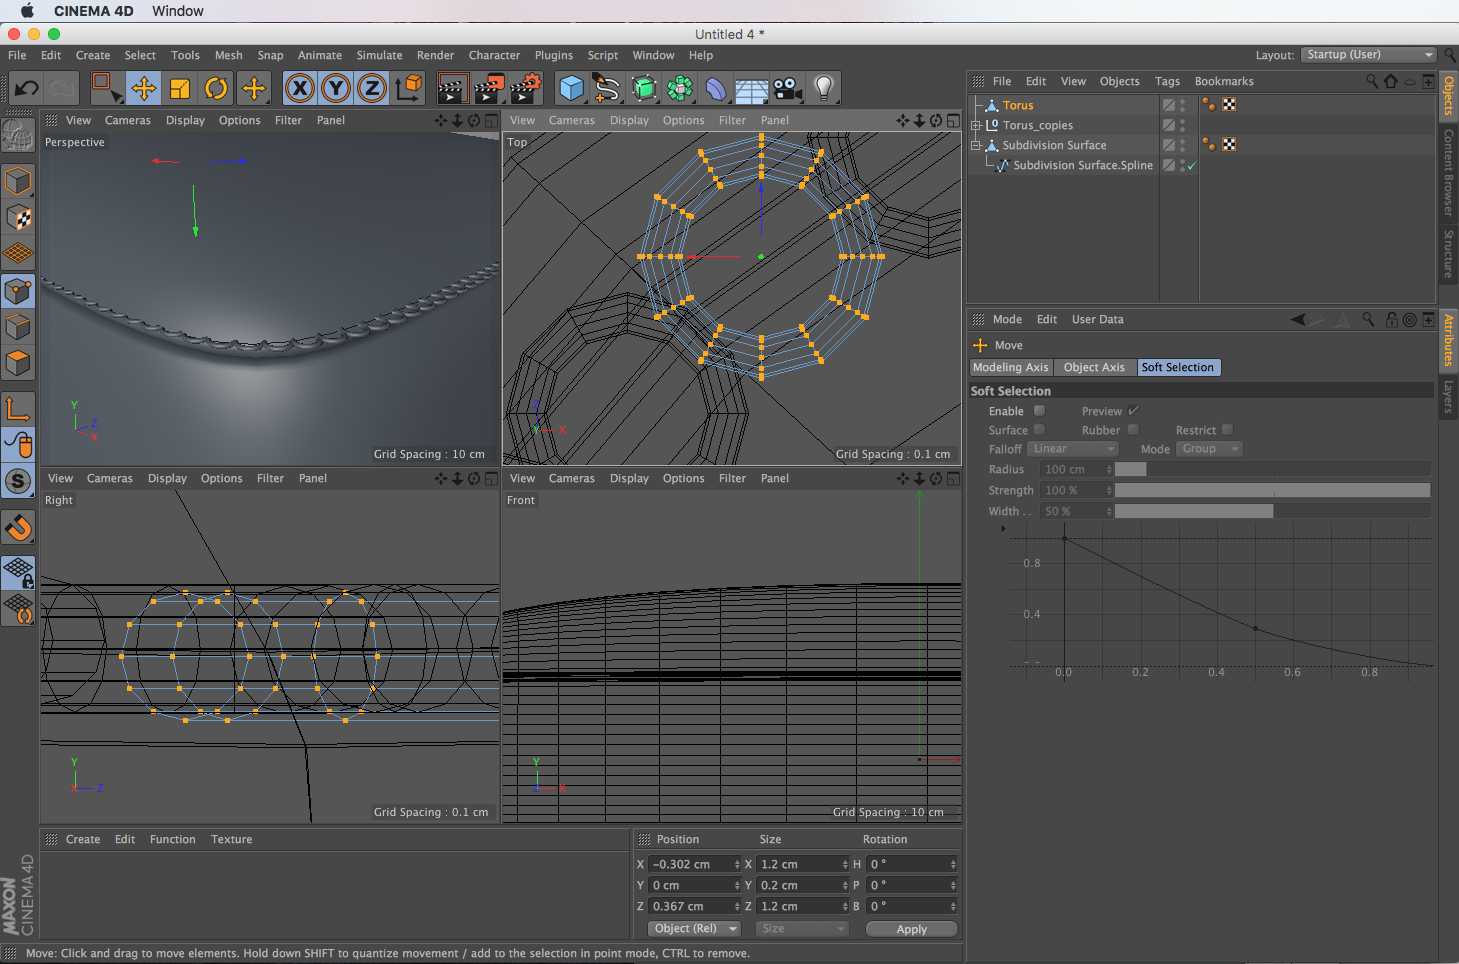Select the Rotate tool
Viewport: 1459px width, 964px height.
pos(216,89)
